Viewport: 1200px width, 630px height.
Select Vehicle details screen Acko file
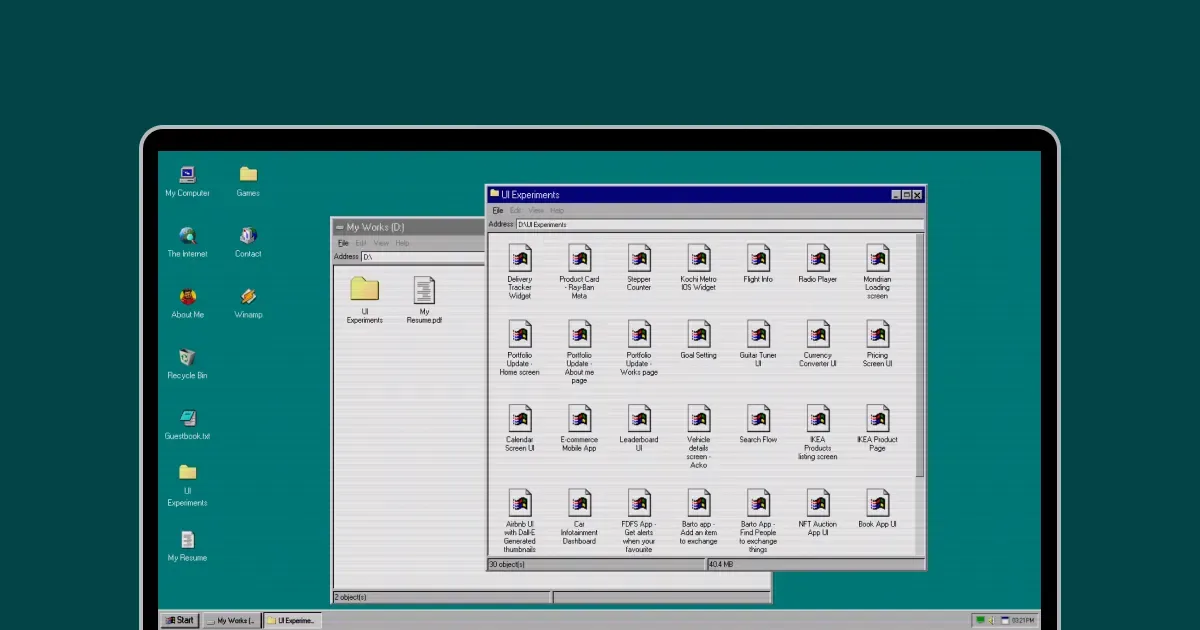pyautogui.click(x=699, y=437)
